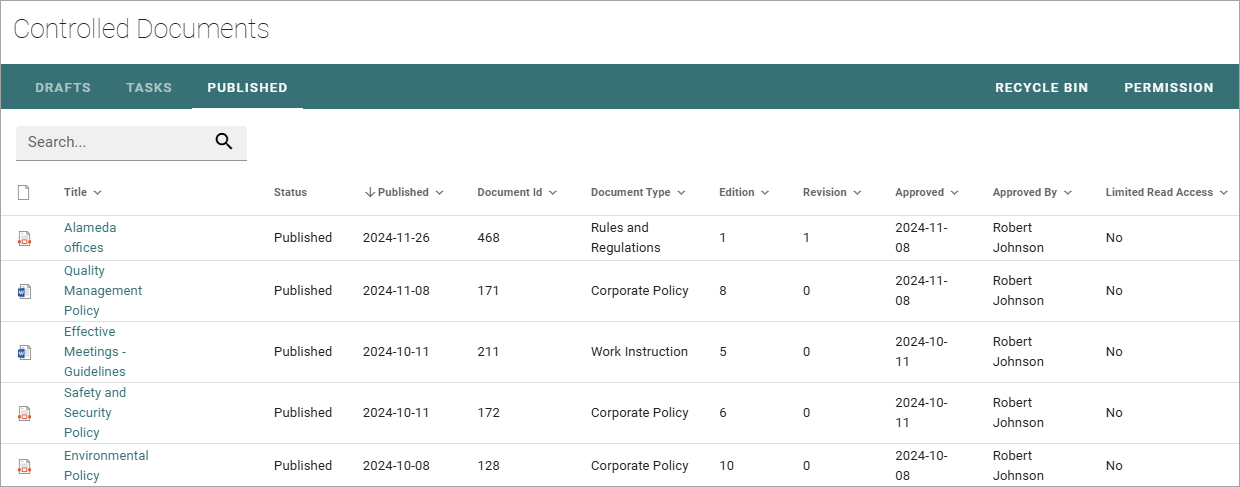
Task: Click the Published column sort arrow
Action: [369, 192]
